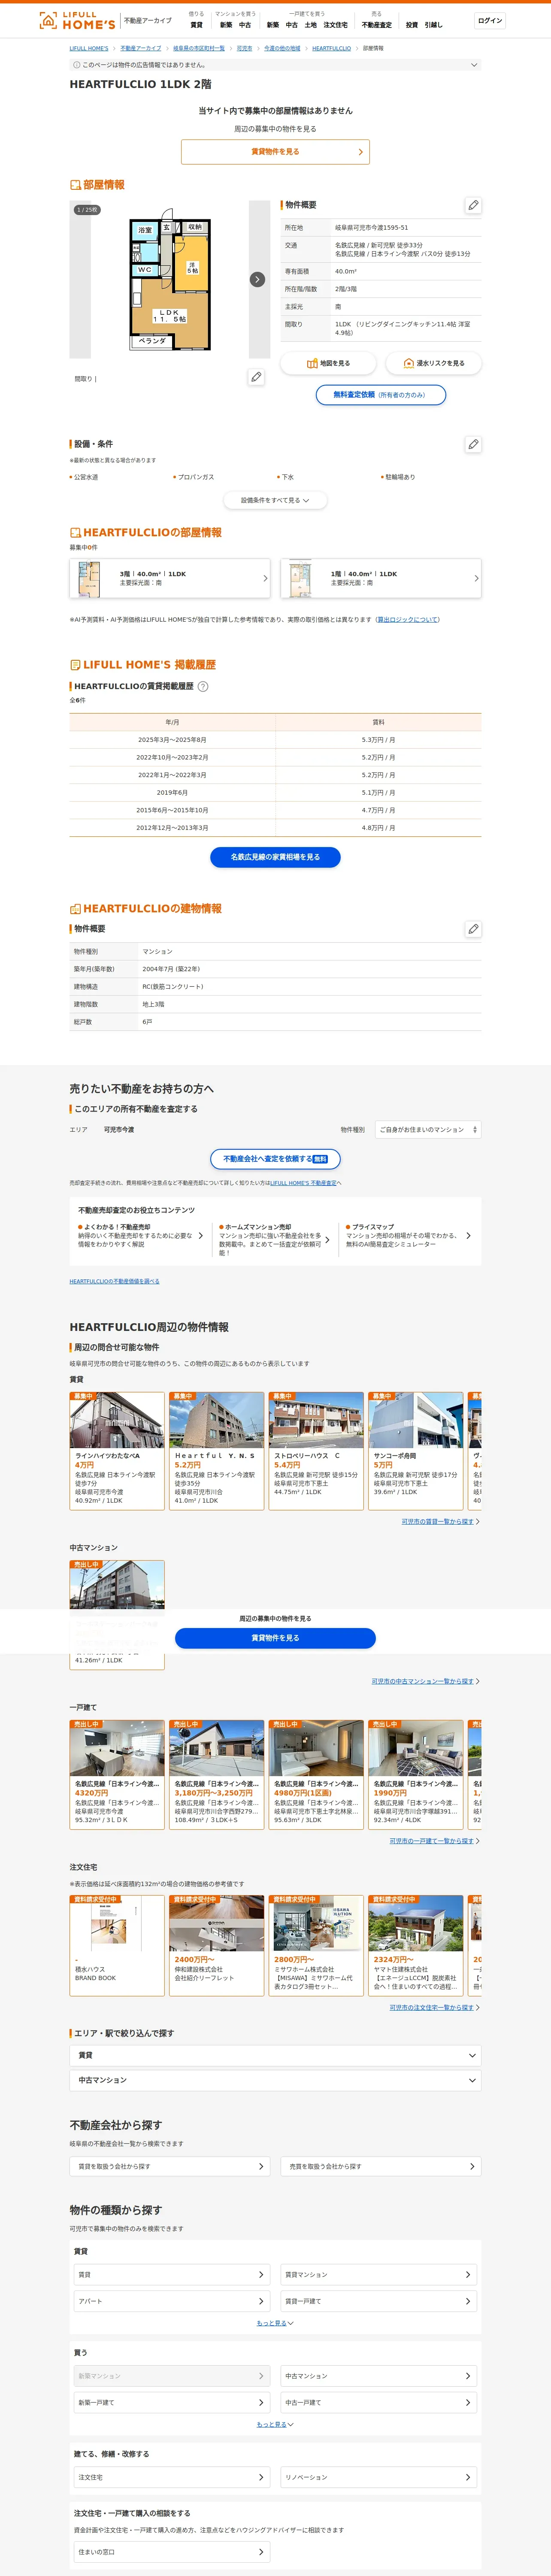The width and height of the screenshot is (551, 2576).
Task: Open the 1階 40.0m² 1LDK room card
Action: click(381, 578)
